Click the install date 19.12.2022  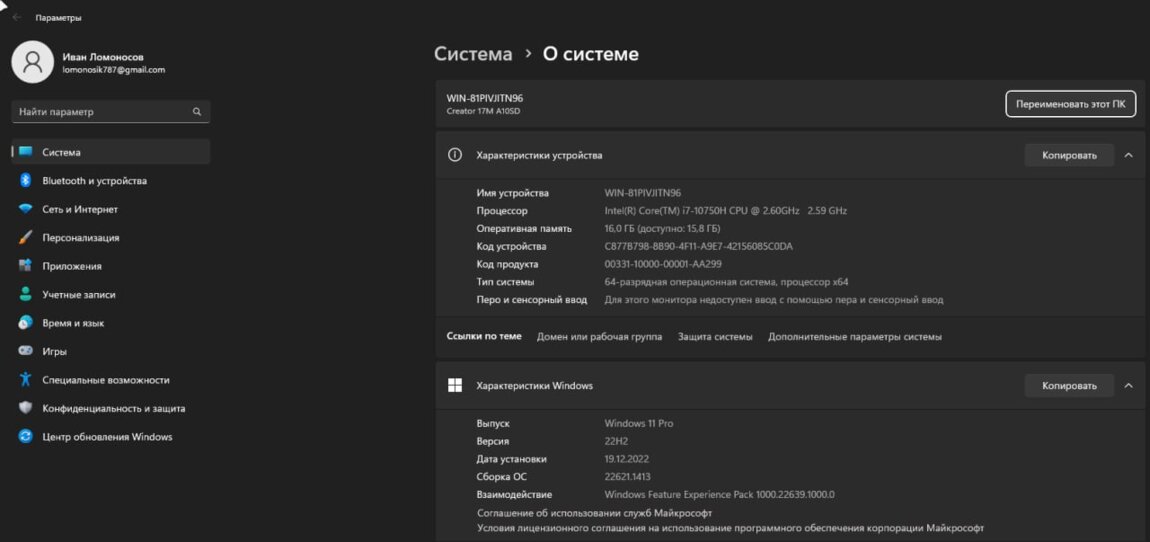[x=627, y=458]
